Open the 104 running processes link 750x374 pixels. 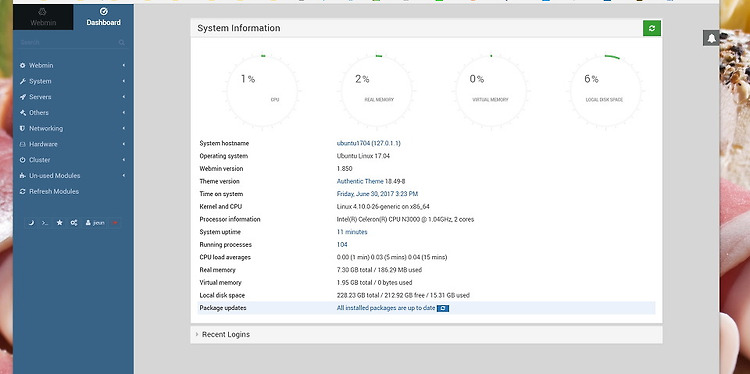342,245
